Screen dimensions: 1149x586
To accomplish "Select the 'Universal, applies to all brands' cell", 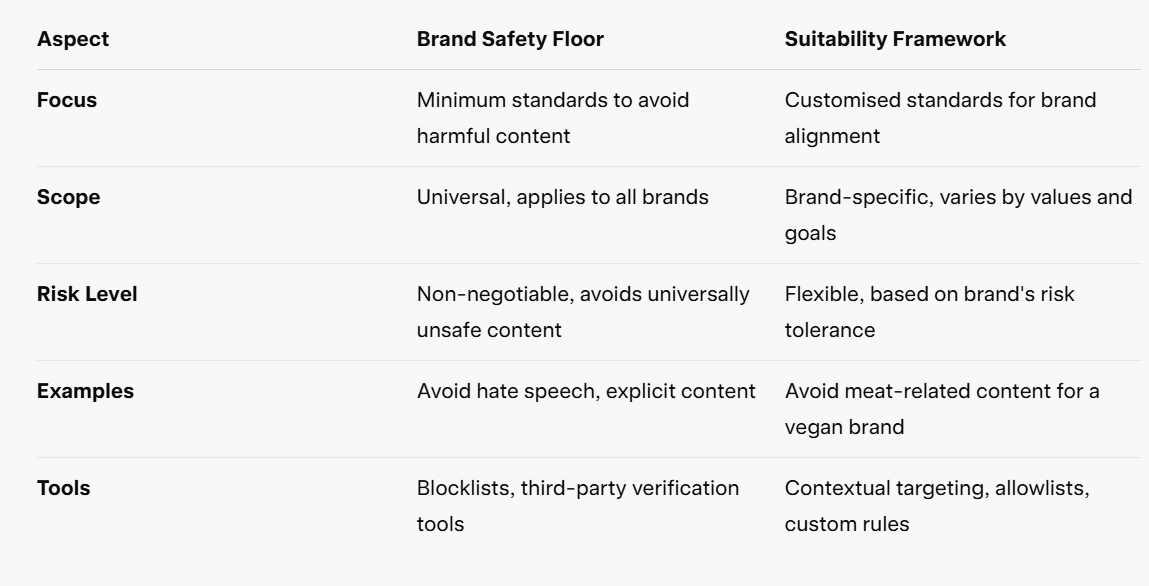I will (562, 197).
